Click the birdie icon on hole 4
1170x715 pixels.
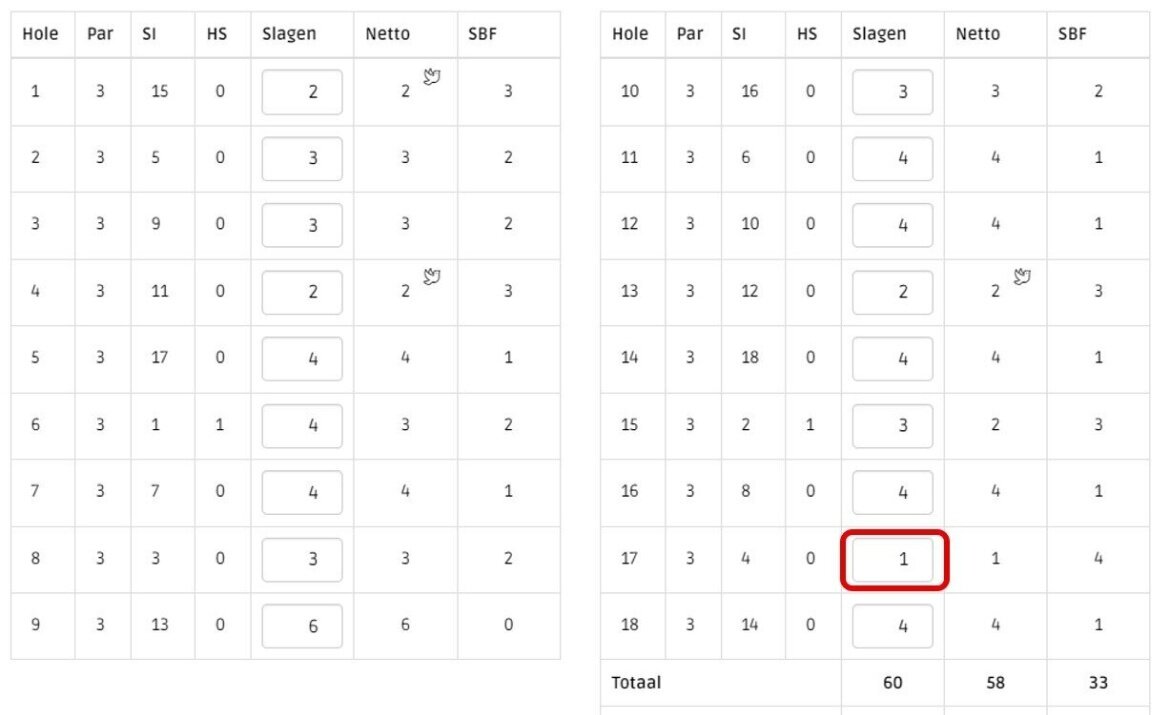pos(431,277)
